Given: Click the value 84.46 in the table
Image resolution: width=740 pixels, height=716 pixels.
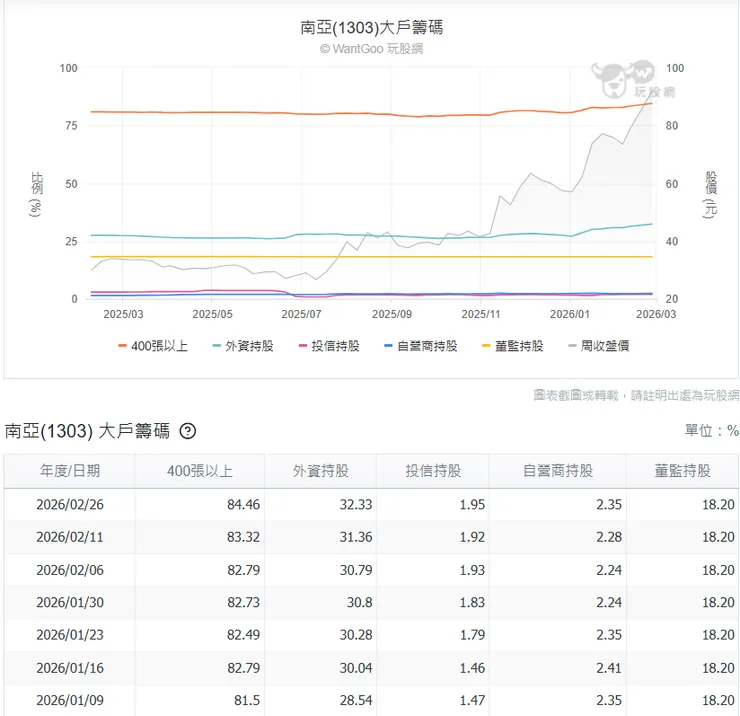Looking at the screenshot, I should [244, 505].
